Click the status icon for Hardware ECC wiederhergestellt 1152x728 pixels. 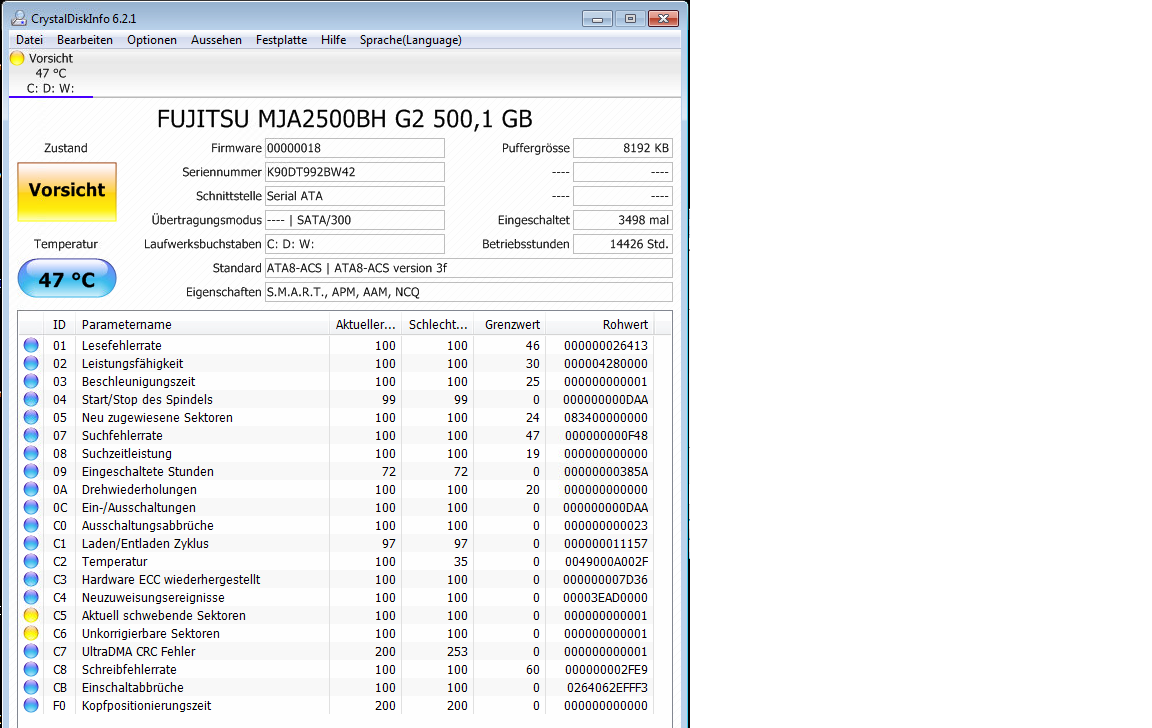31,579
